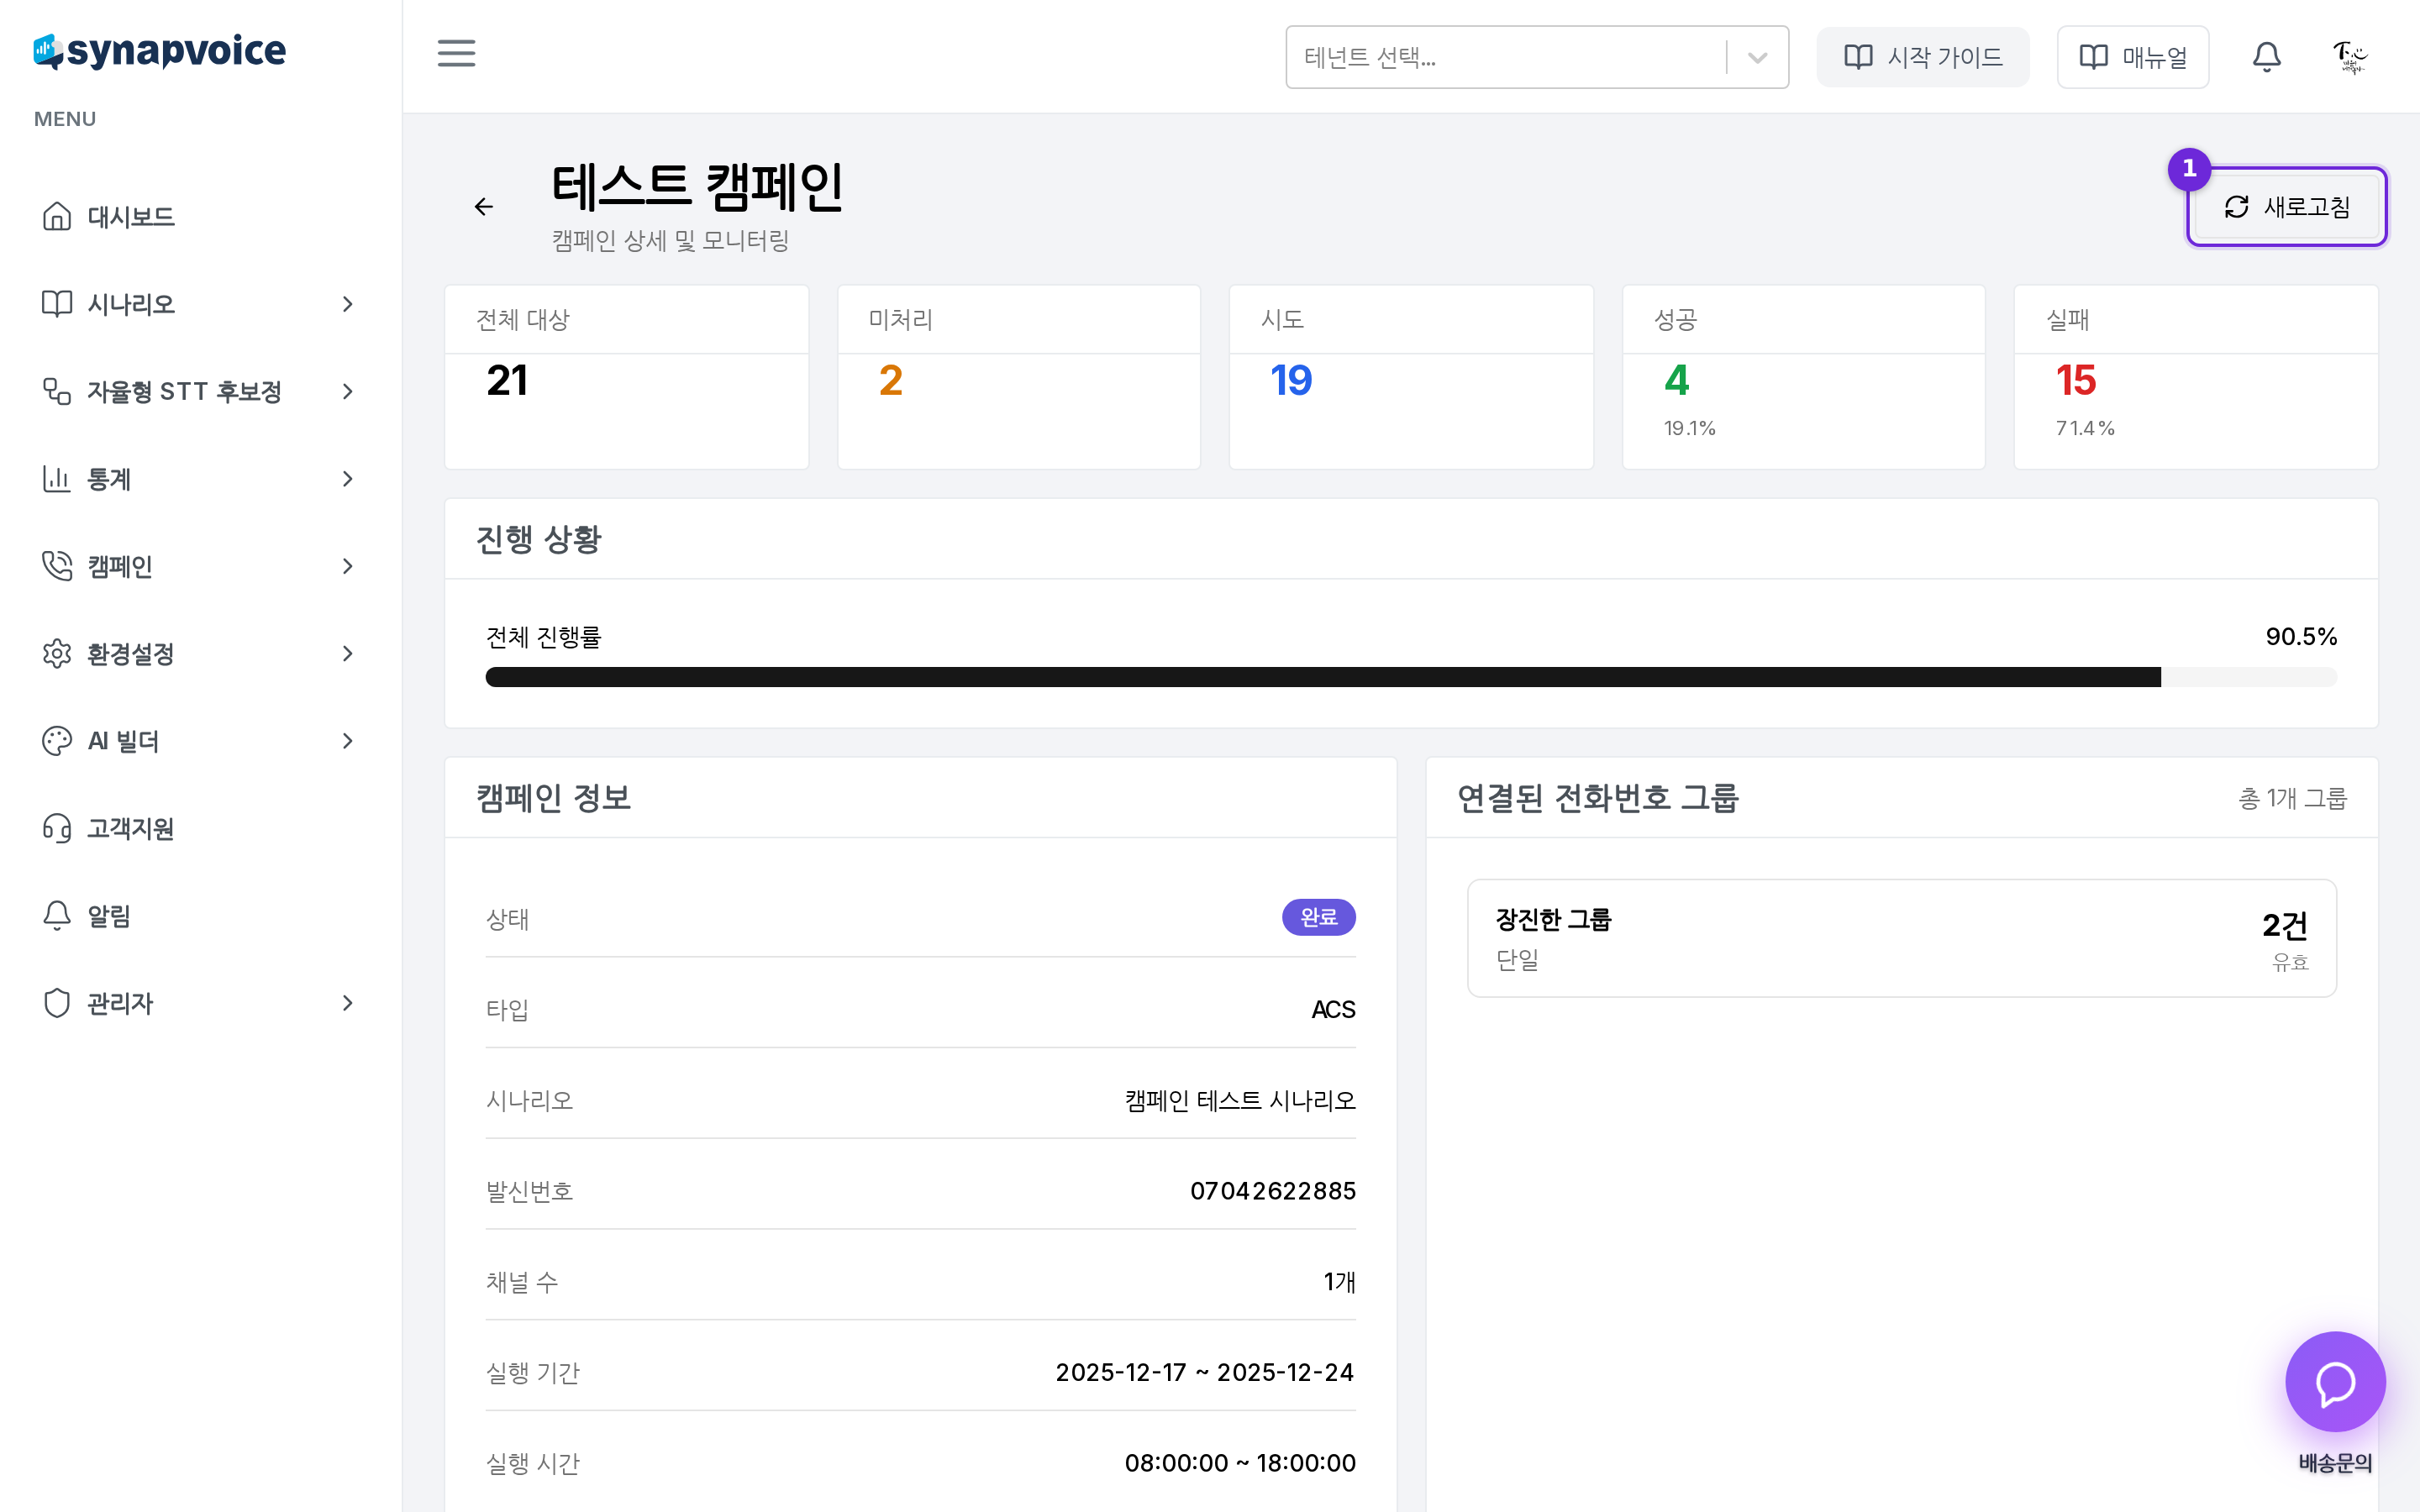Click the 19.1% success rate text
This screenshot has width=2420, height=1512.
(x=1689, y=428)
